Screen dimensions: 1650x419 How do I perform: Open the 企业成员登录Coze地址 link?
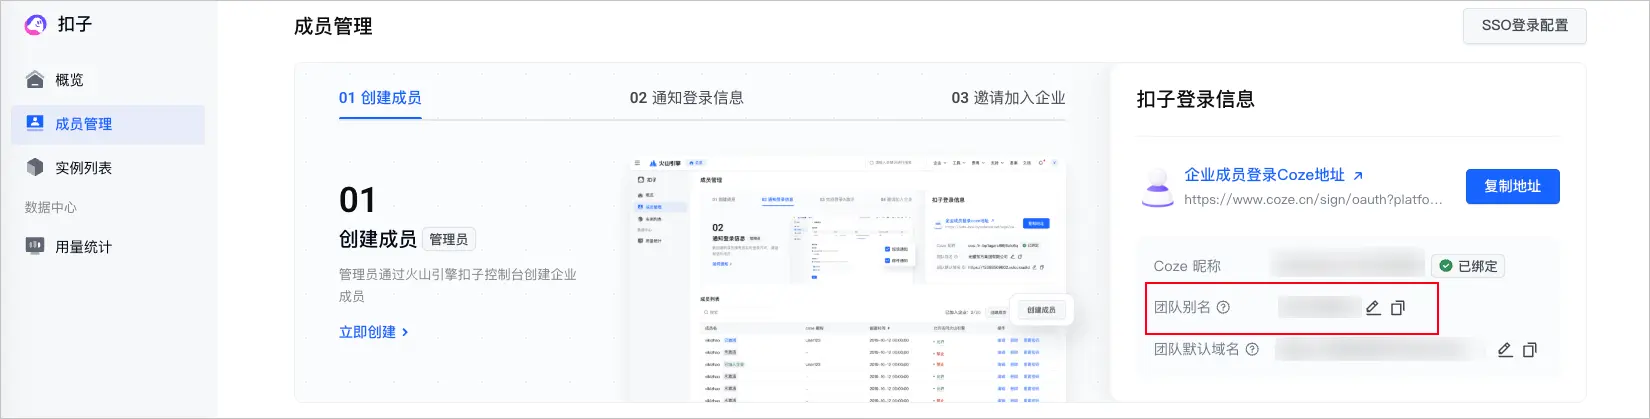pyautogui.click(x=1264, y=175)
